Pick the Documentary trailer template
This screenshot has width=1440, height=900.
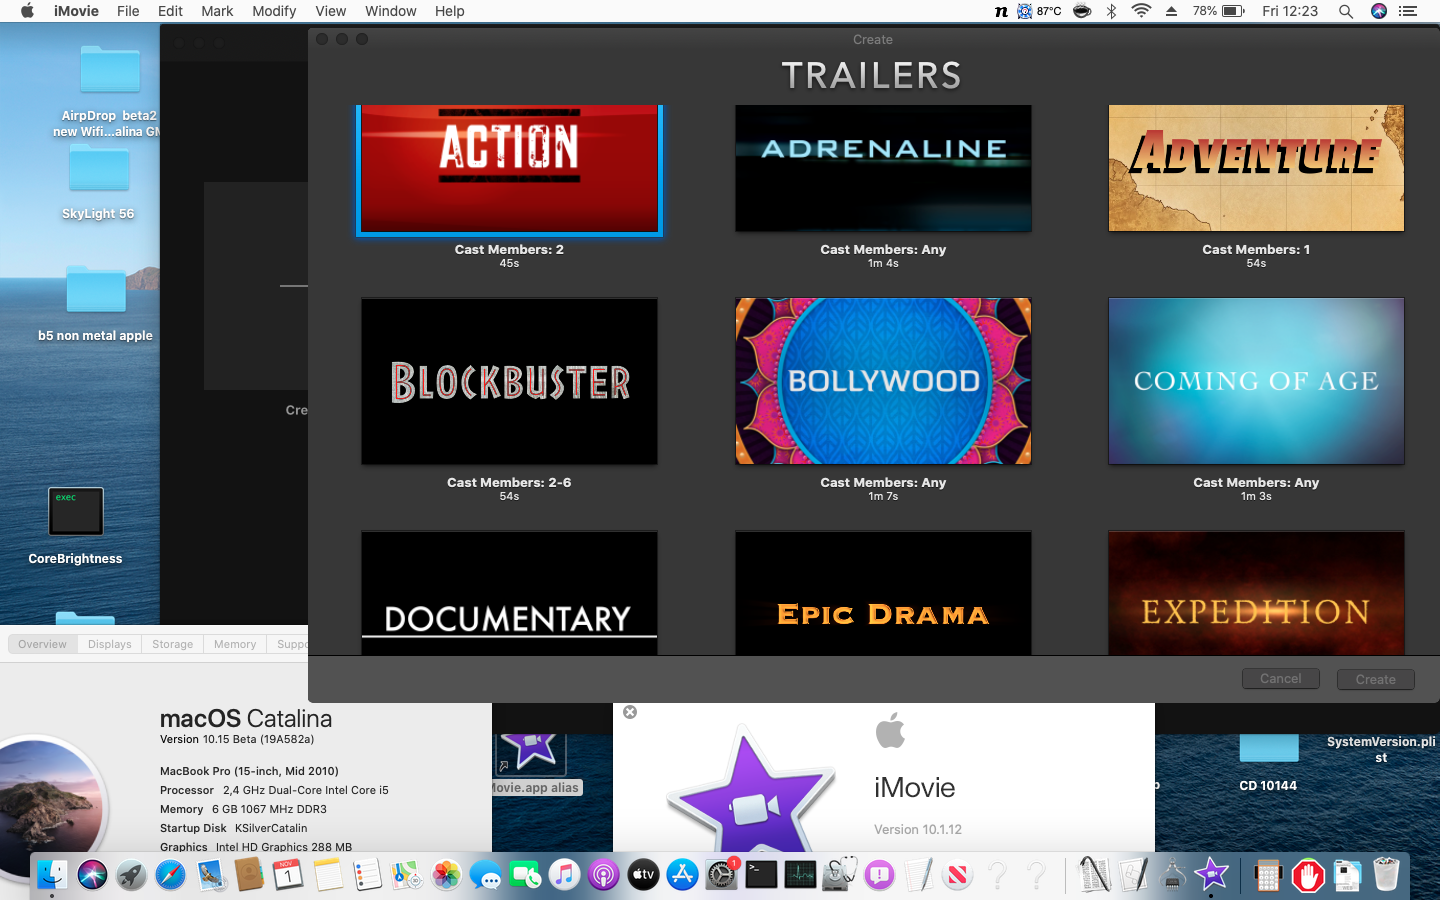pos(509,593)
